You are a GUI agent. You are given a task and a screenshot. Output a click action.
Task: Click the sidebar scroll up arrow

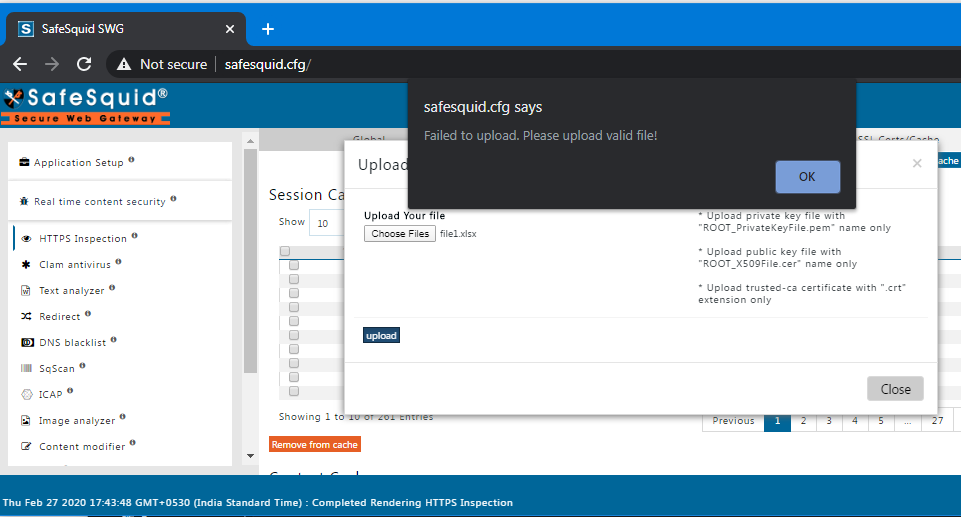click(x=250, y=141)
